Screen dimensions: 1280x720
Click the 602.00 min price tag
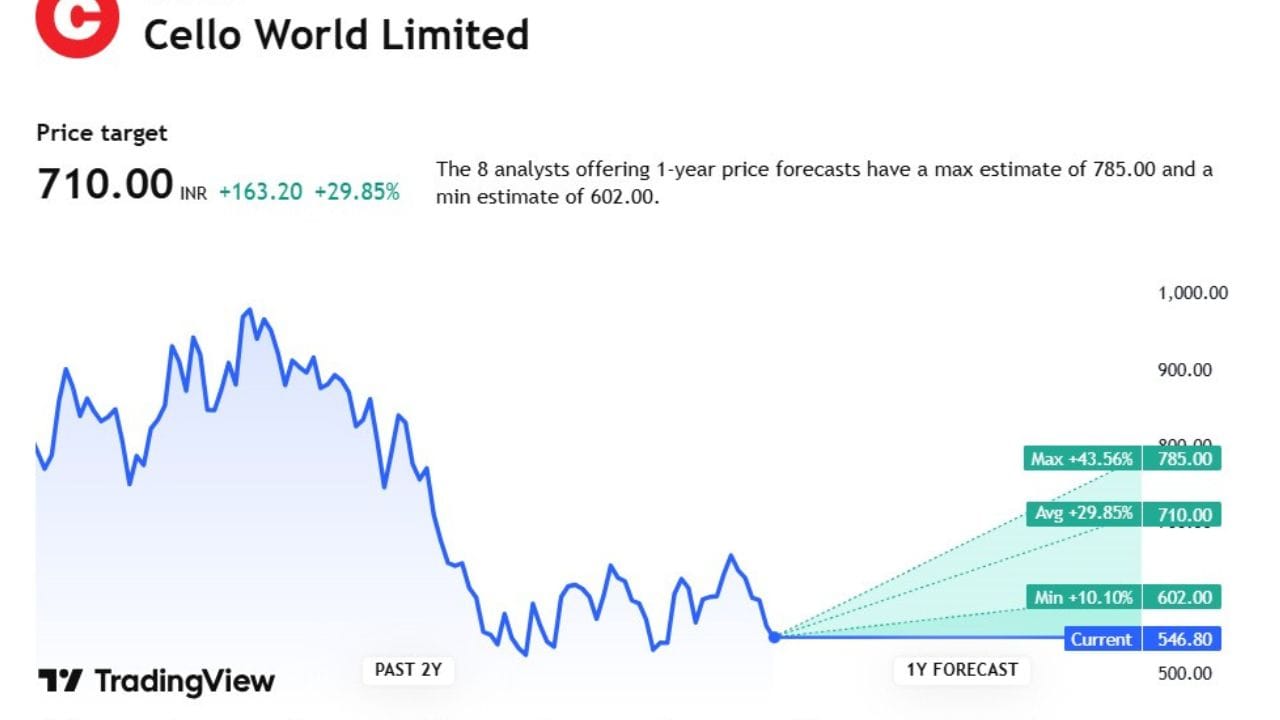tap(1184, 598)
